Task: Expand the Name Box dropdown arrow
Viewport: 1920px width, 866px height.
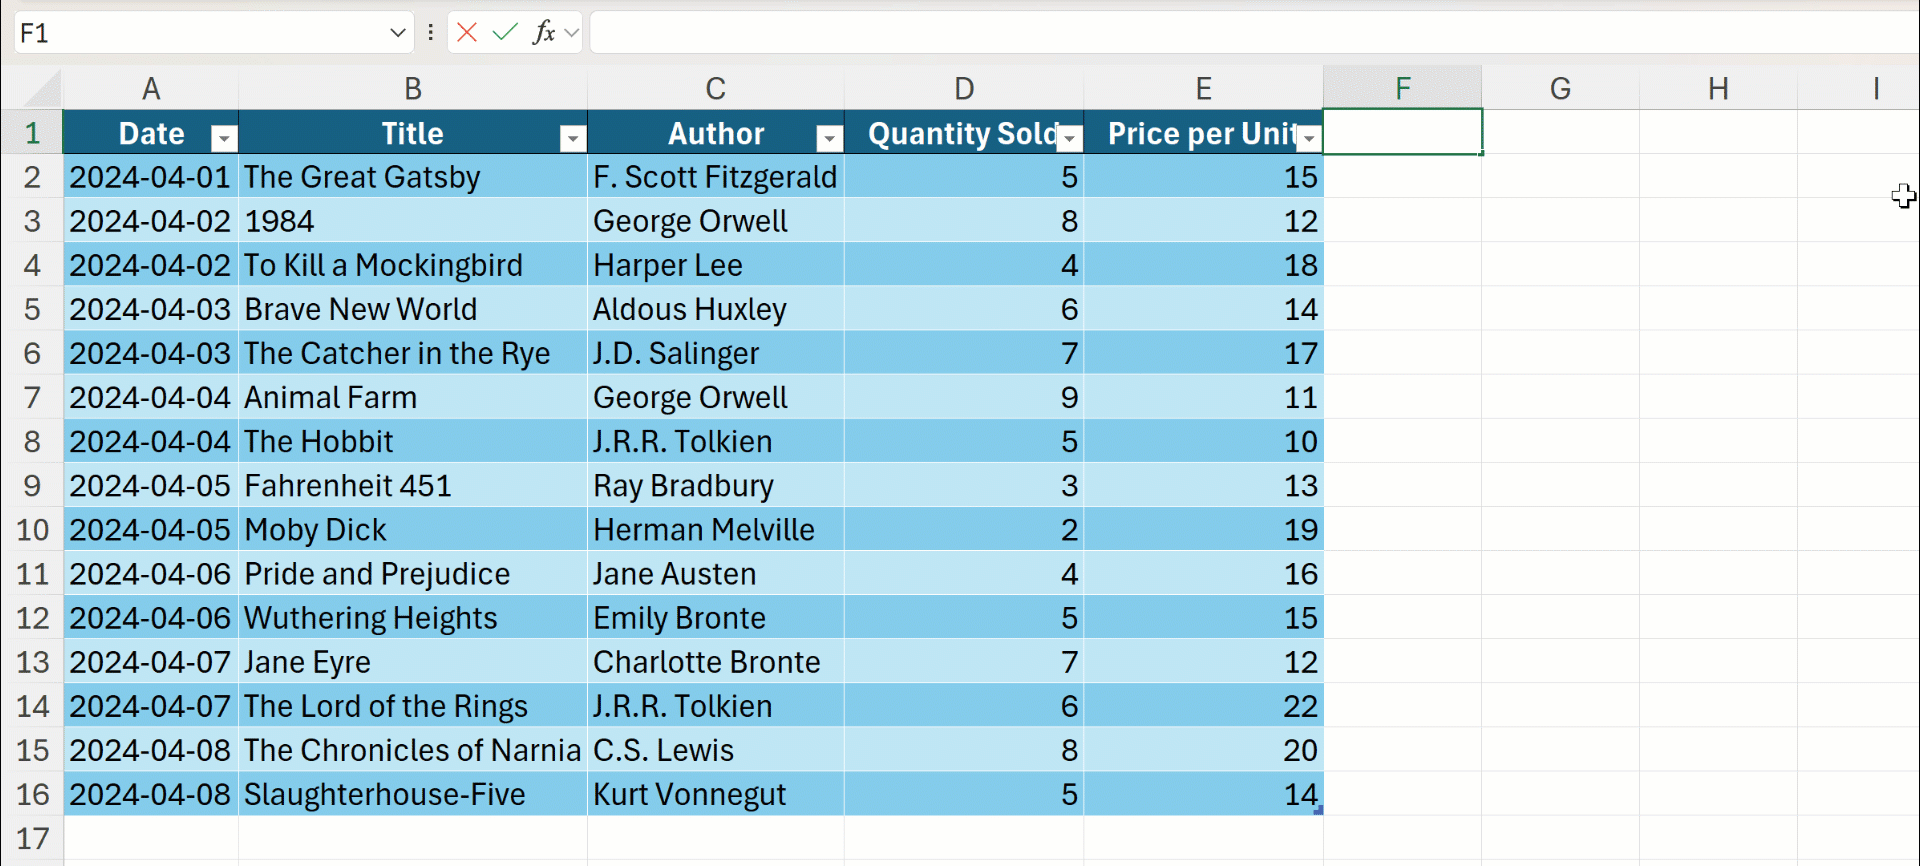Action: point(397,33)
